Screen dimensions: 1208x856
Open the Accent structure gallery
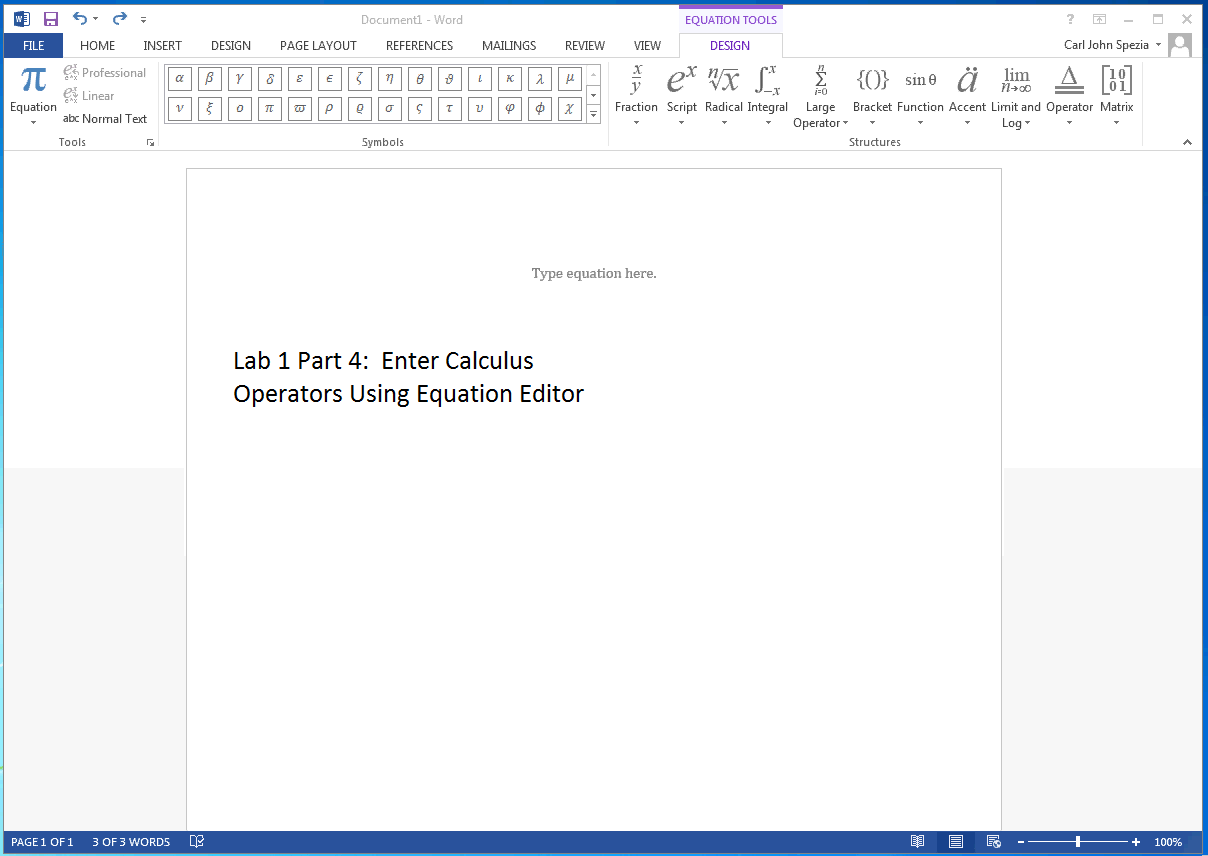pyautogui.click(x=967, y=95)
